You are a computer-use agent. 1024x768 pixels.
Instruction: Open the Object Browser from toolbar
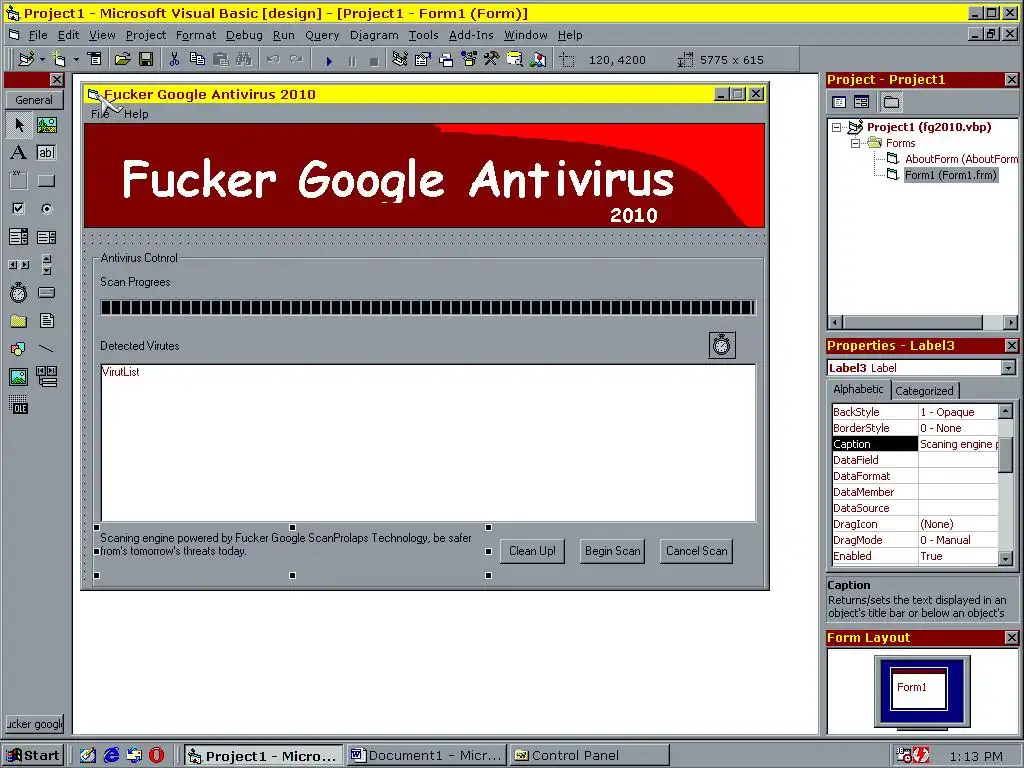470,59
